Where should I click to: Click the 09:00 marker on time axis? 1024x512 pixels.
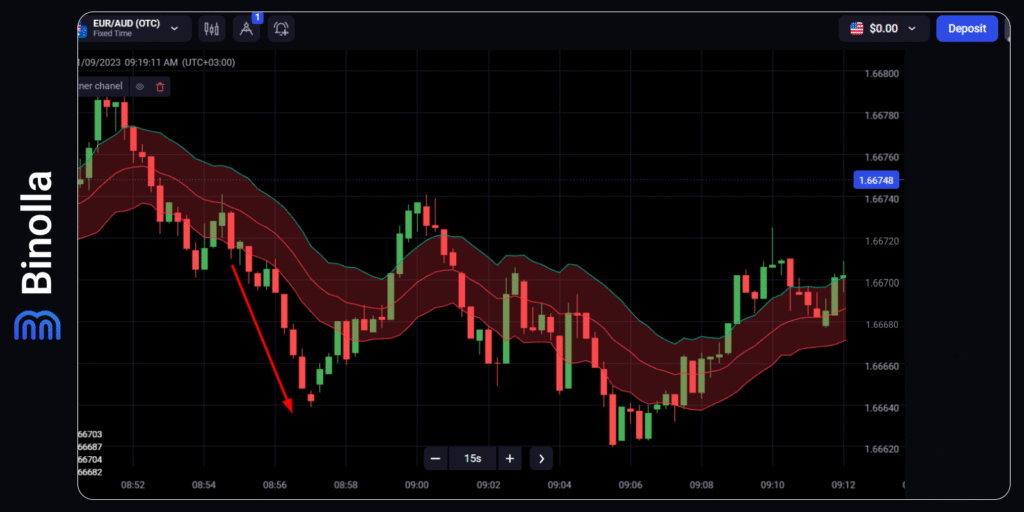tap(417, 485)
